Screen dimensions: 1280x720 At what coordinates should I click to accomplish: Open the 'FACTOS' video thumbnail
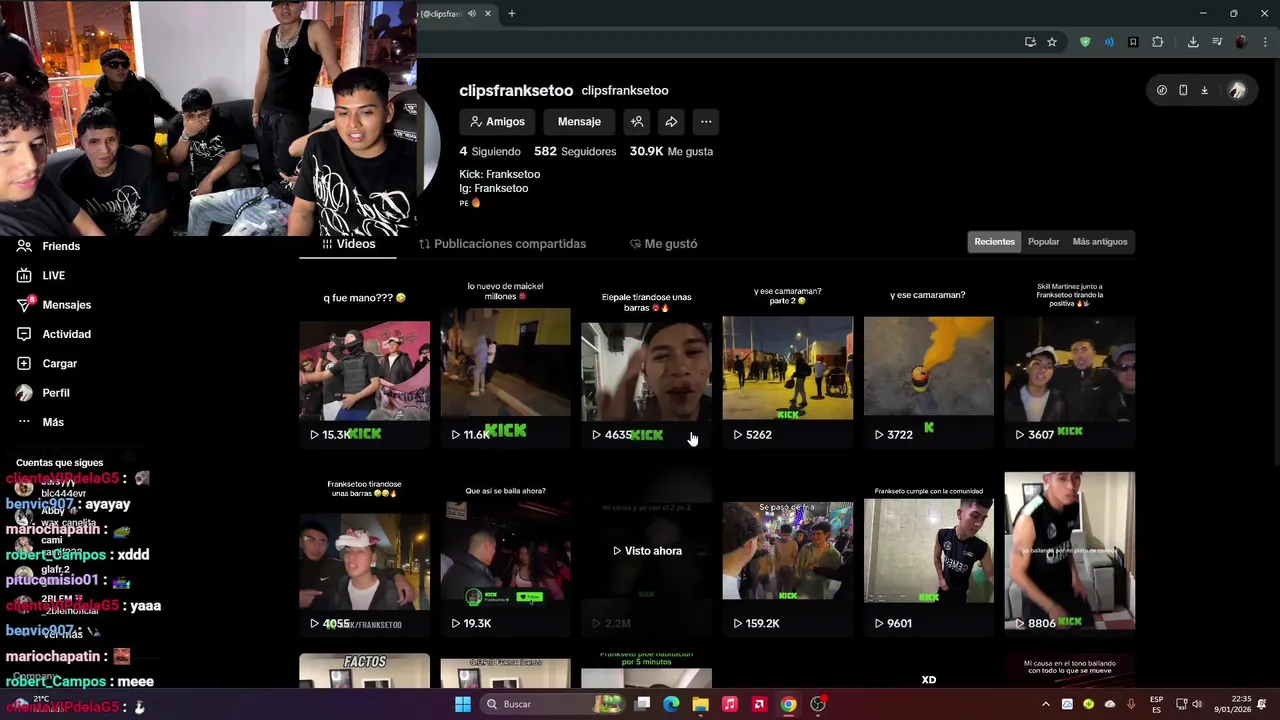click(364, 671)
